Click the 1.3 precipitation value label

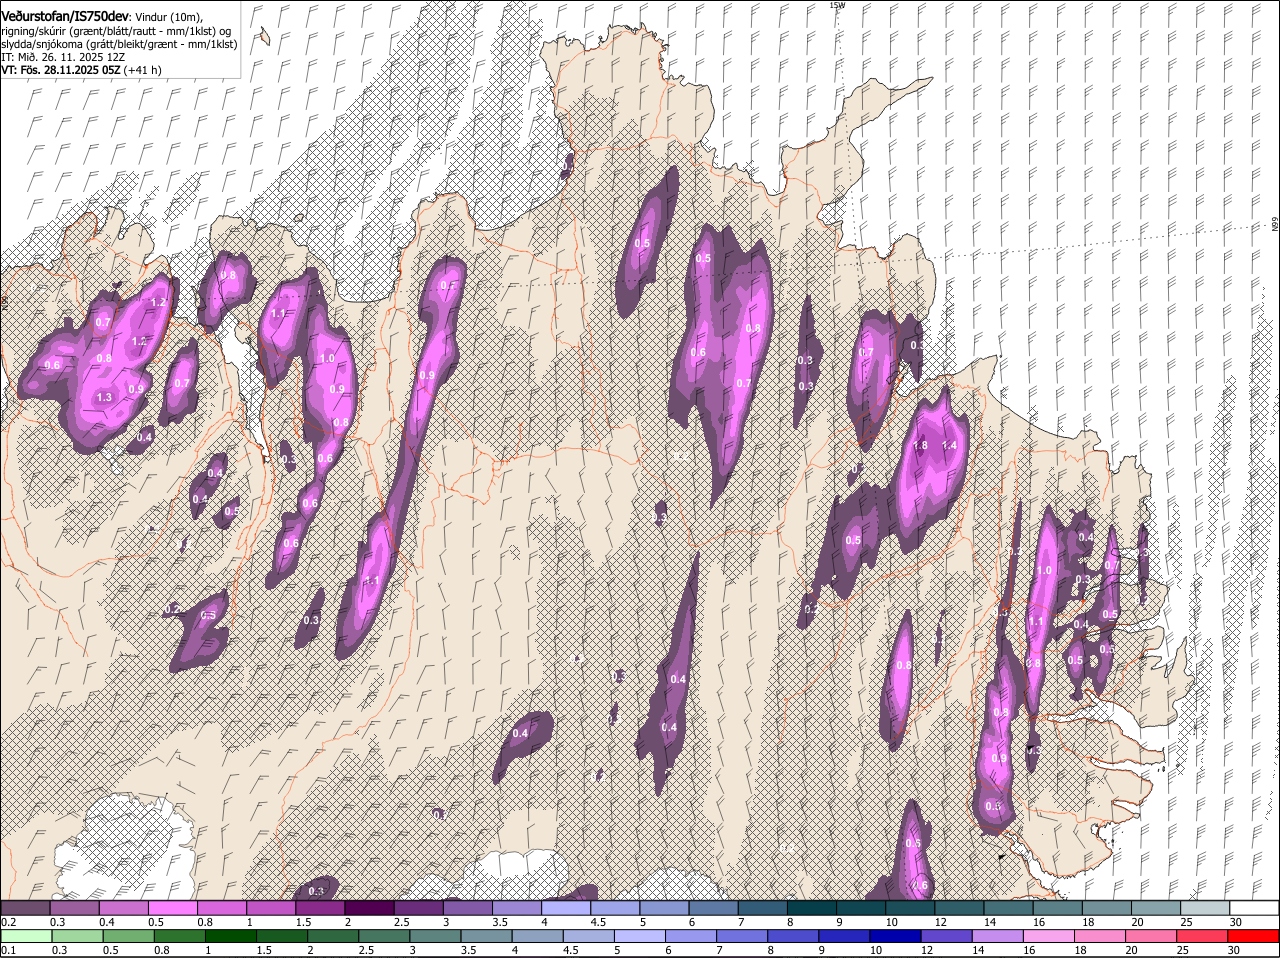tap(104, 397)
